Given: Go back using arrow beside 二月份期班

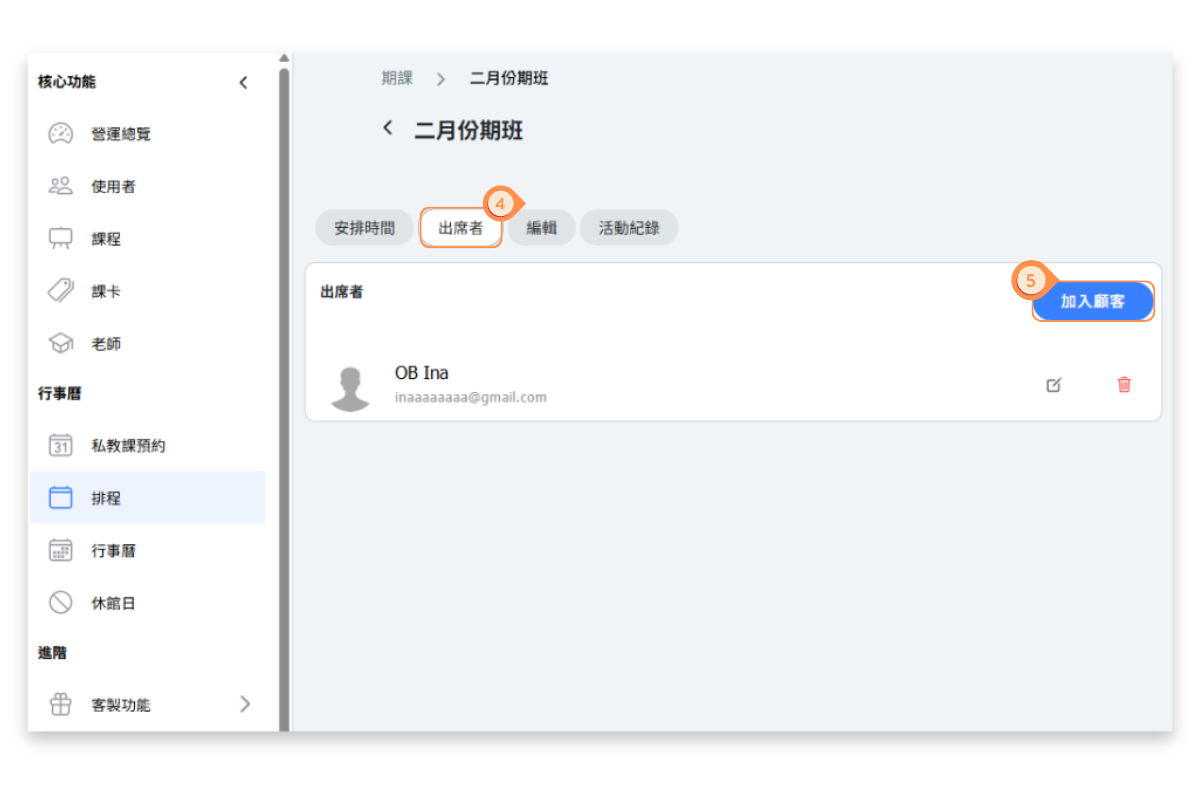Looking at the screenshot, I should point(388,129).
